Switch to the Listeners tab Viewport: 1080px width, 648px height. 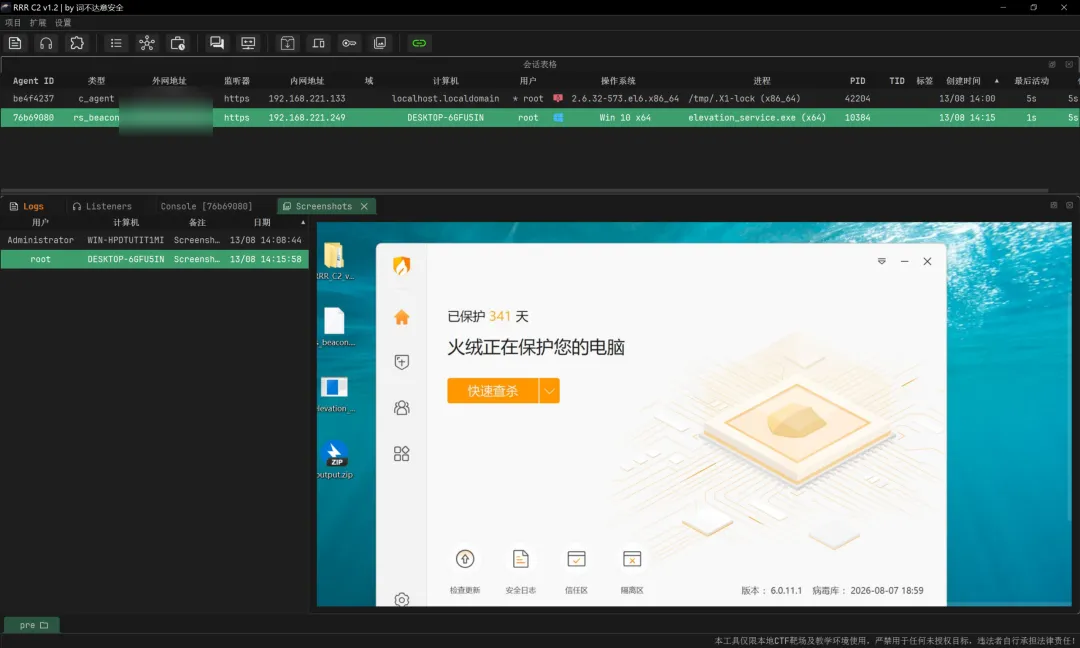102,206
